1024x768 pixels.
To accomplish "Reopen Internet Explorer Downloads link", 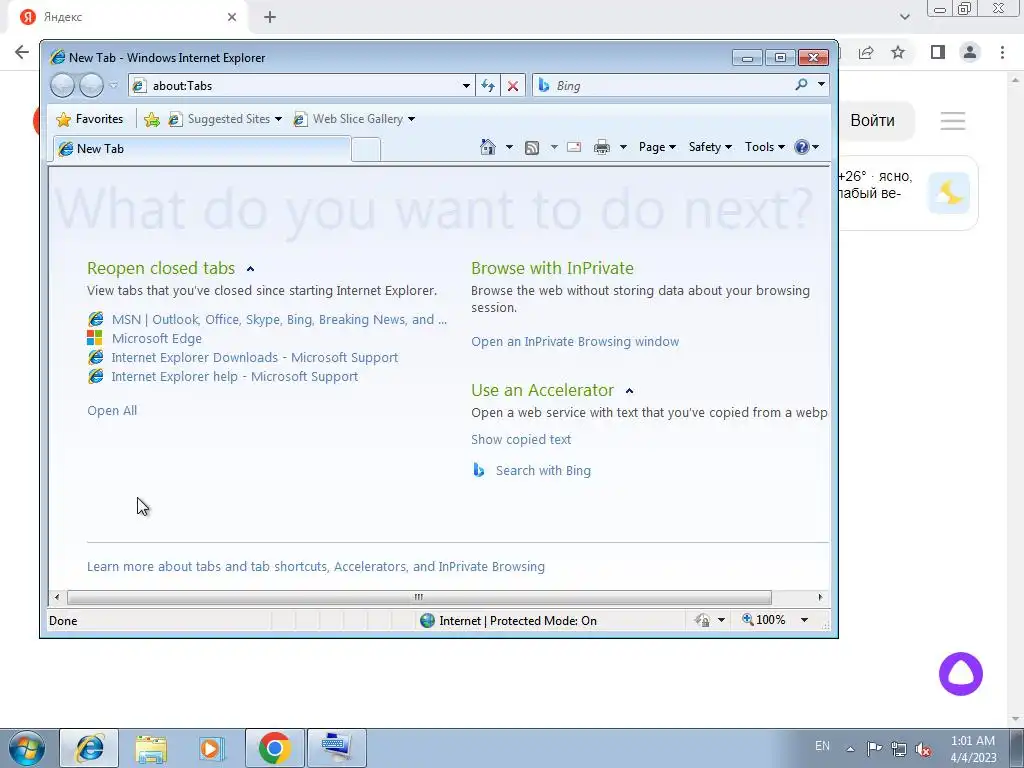I will [x=255, y=357].
